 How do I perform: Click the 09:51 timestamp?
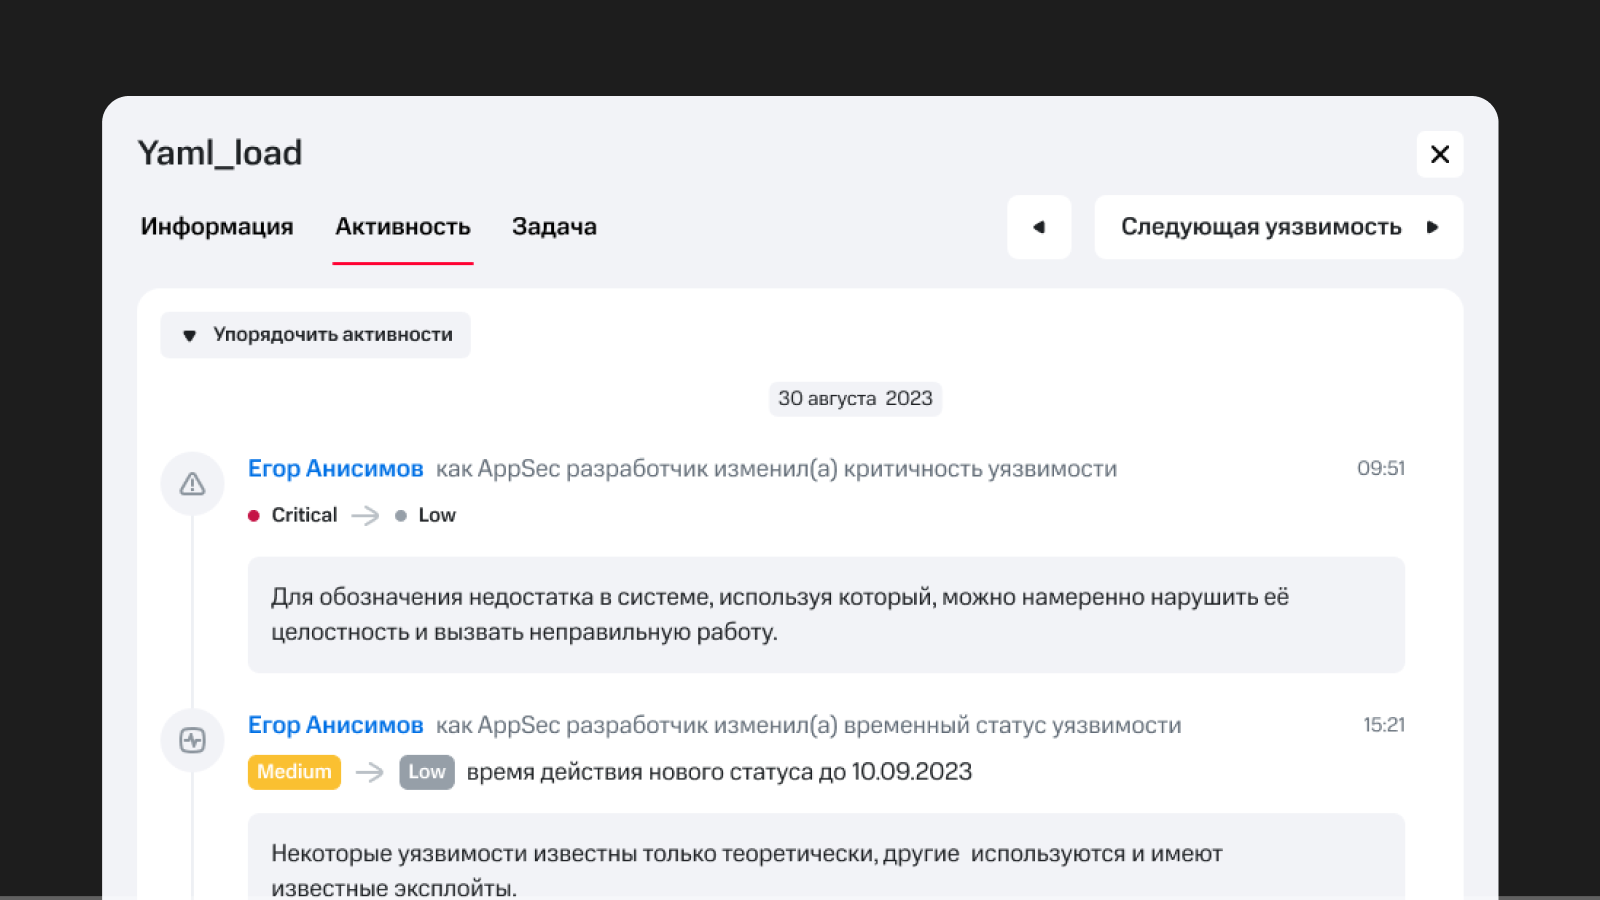coord(1380,469)
